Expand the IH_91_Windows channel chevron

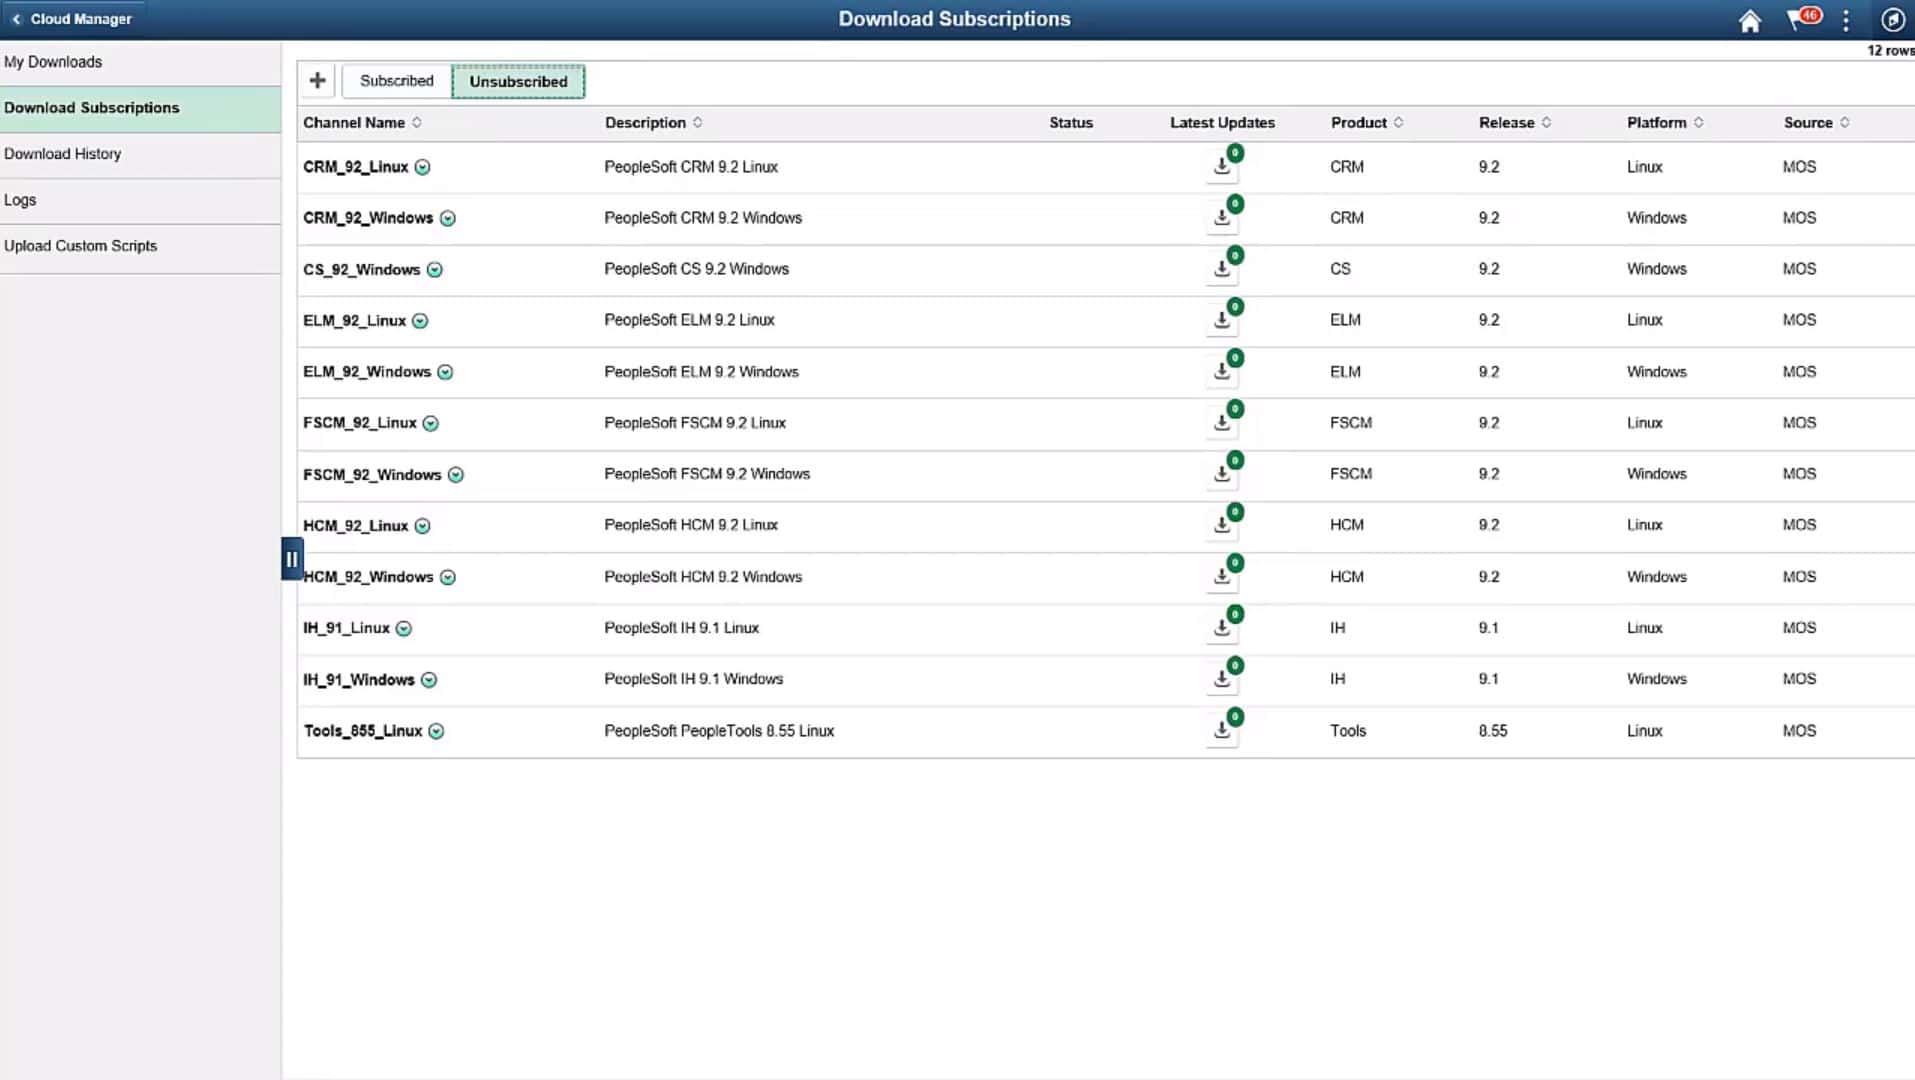(x=430, y=680)
